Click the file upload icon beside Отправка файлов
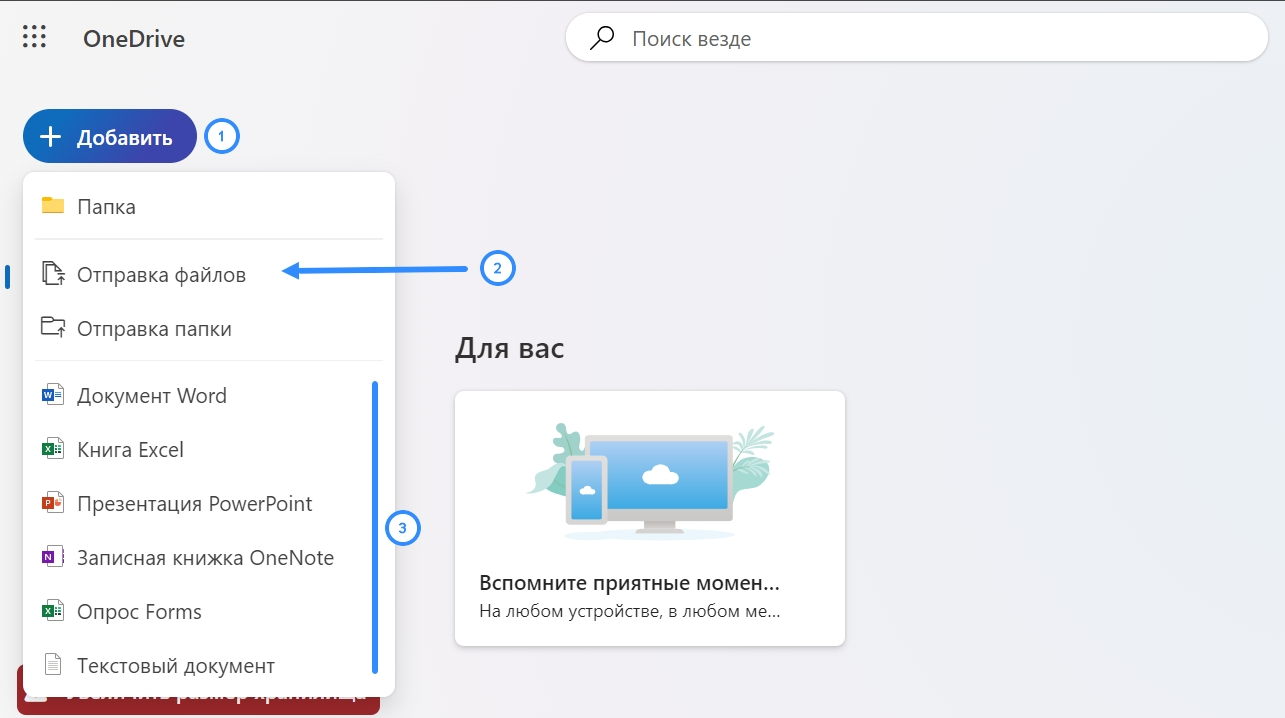The width and height of the screenshot is (1285, 718). (x=53, y=273)
